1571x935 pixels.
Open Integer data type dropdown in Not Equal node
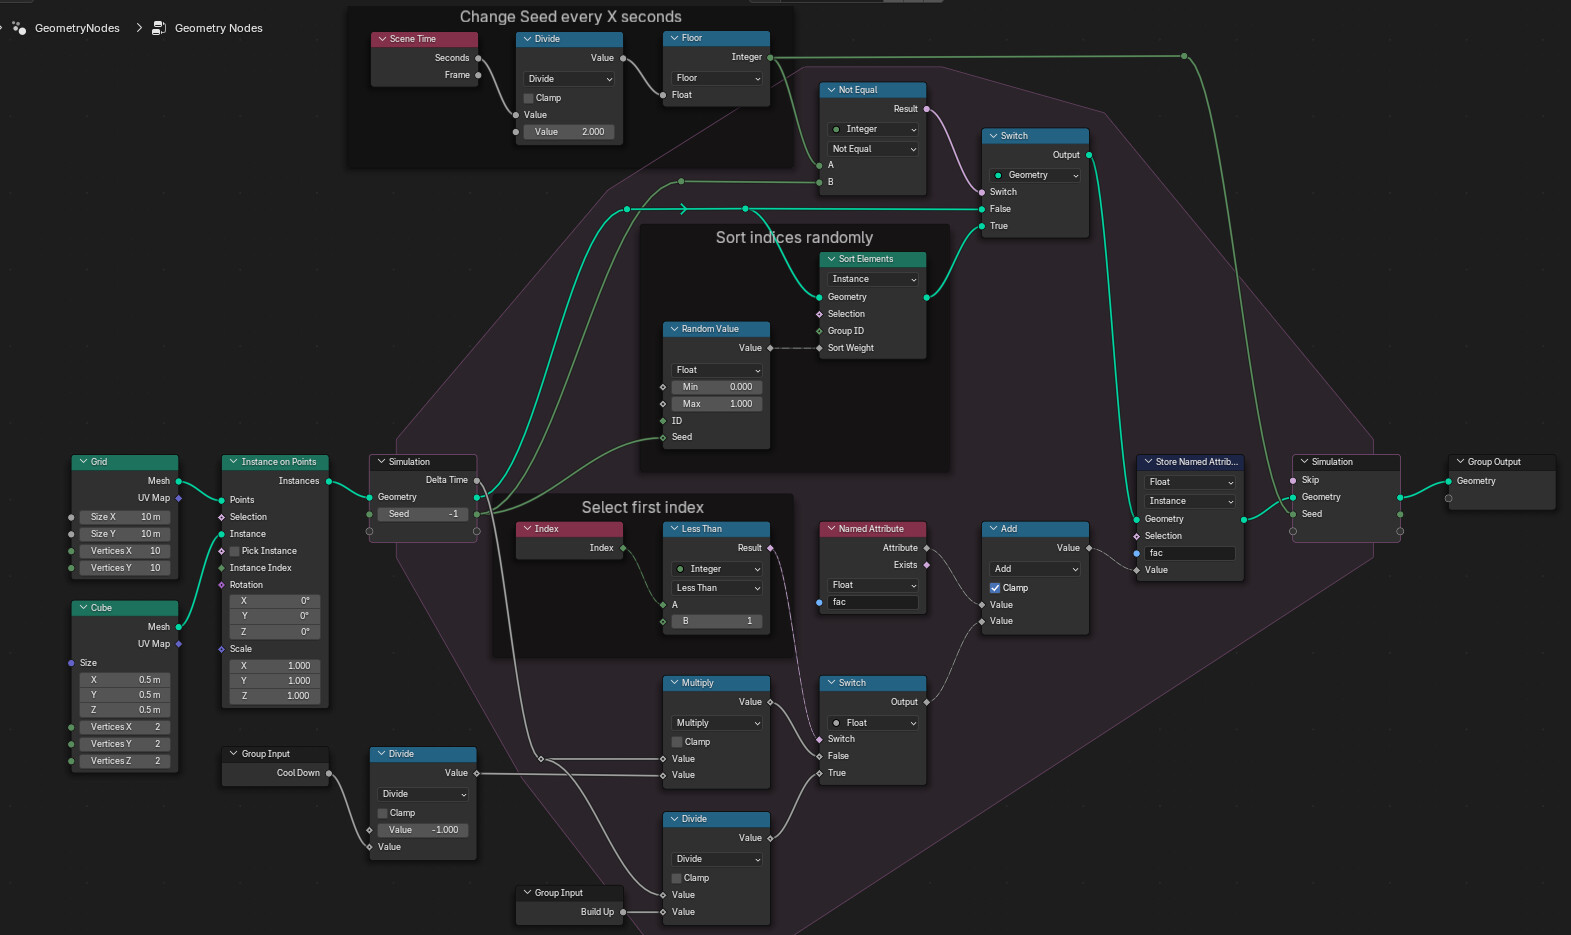873,129
